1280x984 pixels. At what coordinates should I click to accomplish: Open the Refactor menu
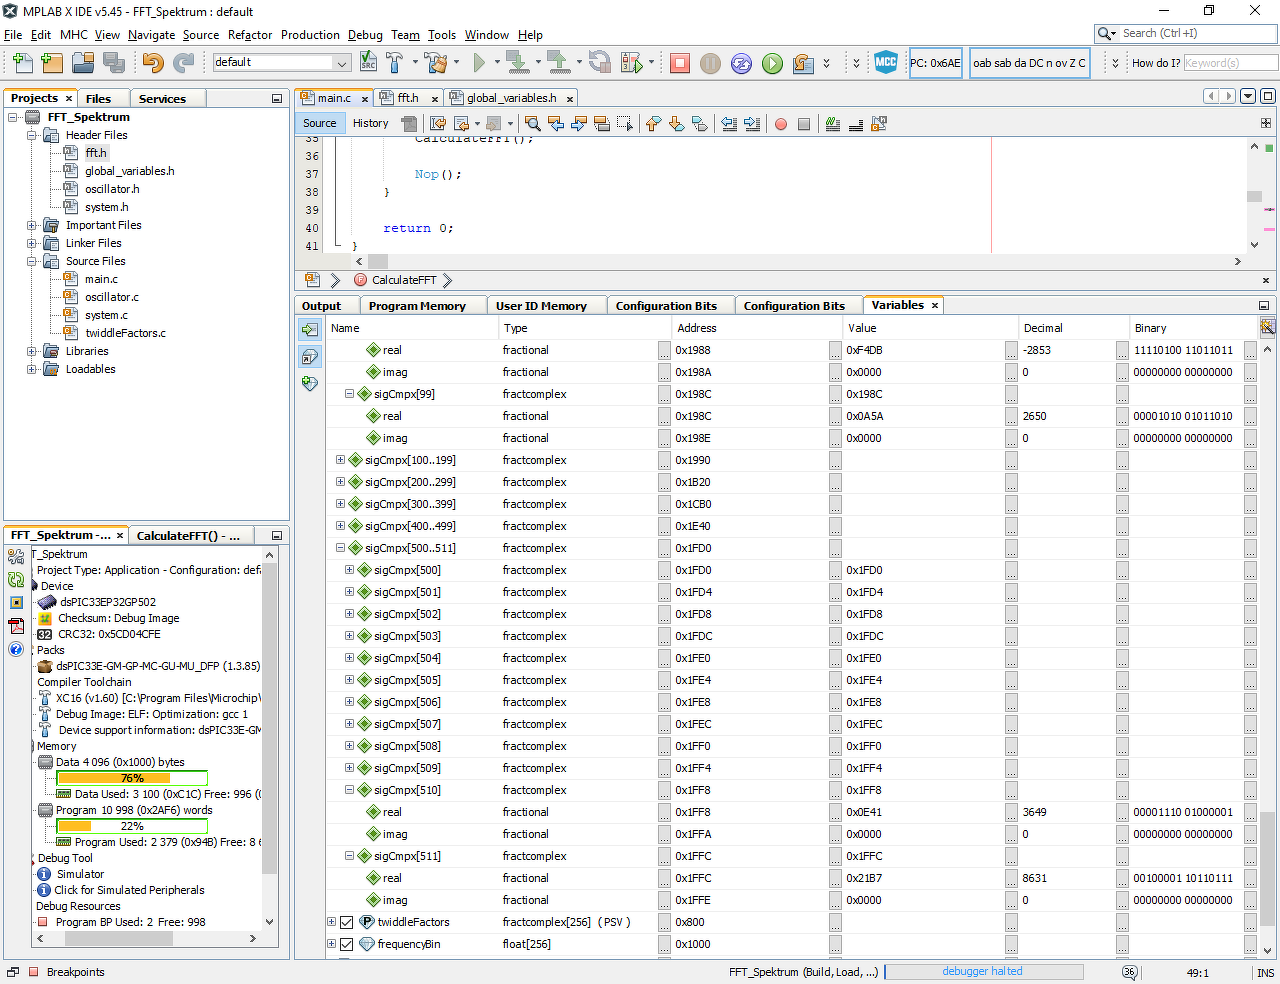(250, 35)
